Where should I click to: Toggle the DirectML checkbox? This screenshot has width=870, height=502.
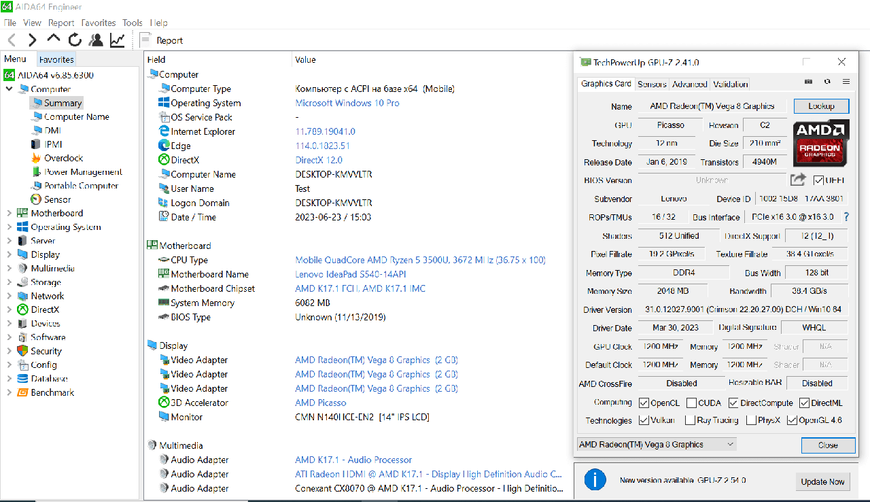804,403
